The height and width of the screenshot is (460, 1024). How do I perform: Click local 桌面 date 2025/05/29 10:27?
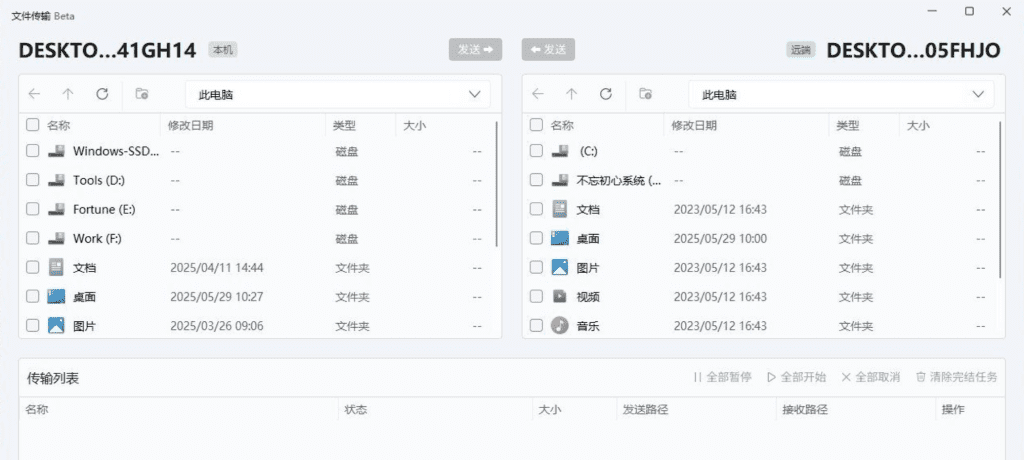coord(217,297)
